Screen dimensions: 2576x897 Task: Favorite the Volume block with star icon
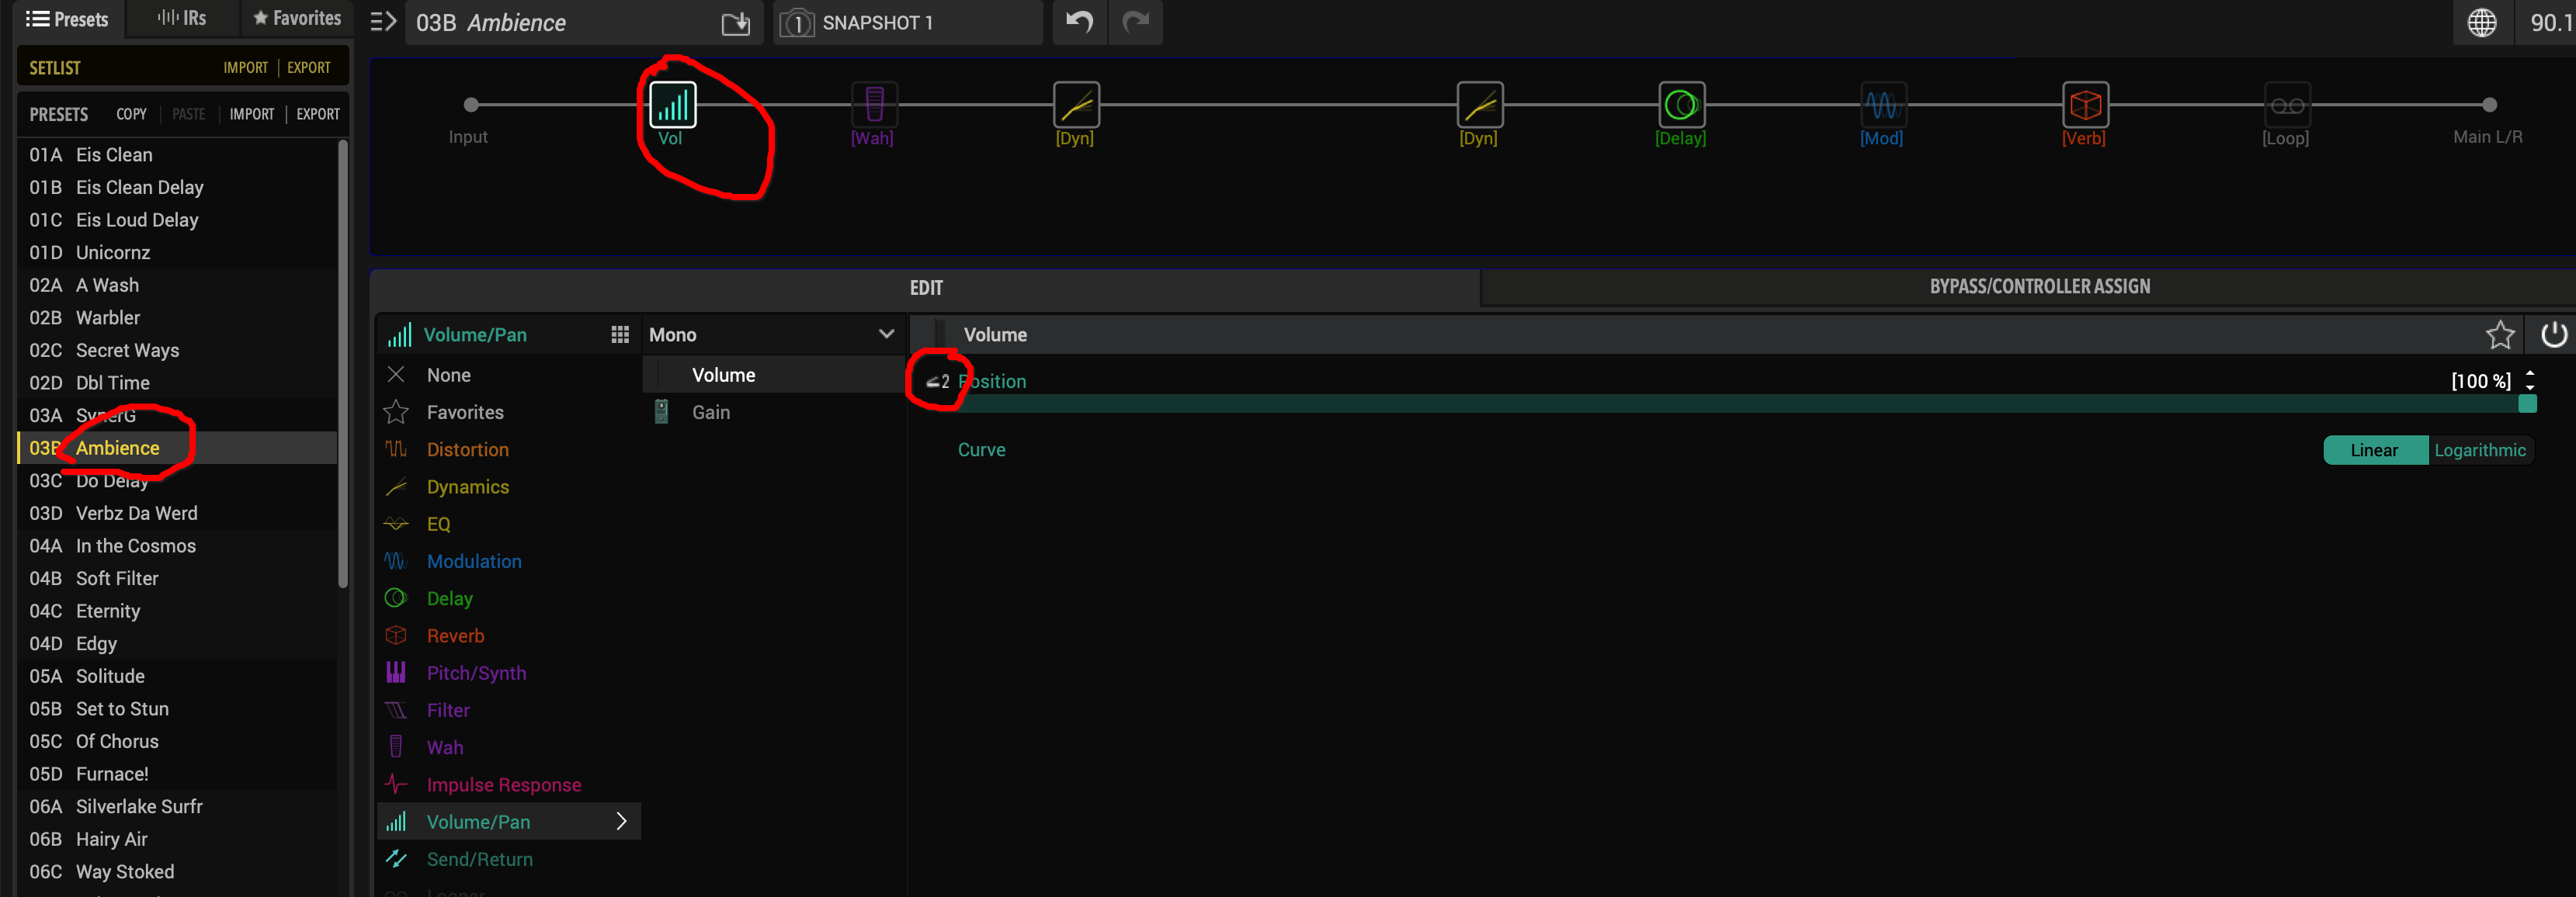click(2499, 334)
